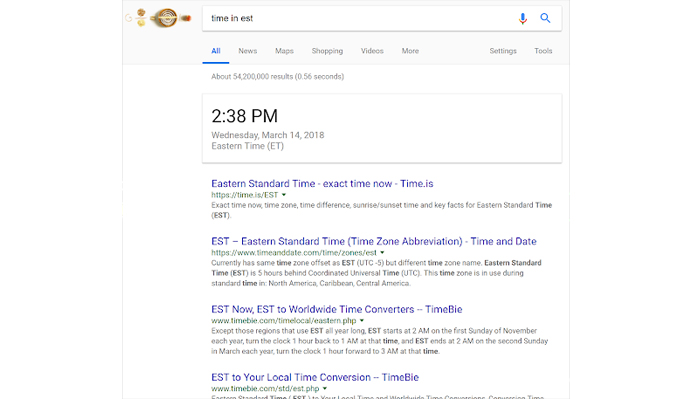Switch to the News tab
This screenshot has width=692, height=399.
(248, 51)
